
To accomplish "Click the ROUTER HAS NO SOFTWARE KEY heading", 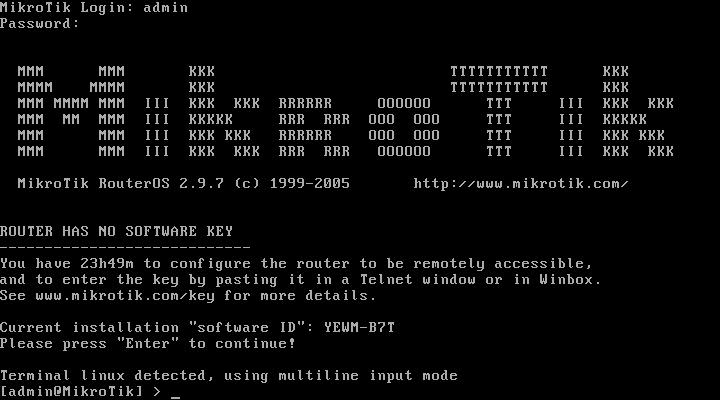I will [x=117, y=231].
